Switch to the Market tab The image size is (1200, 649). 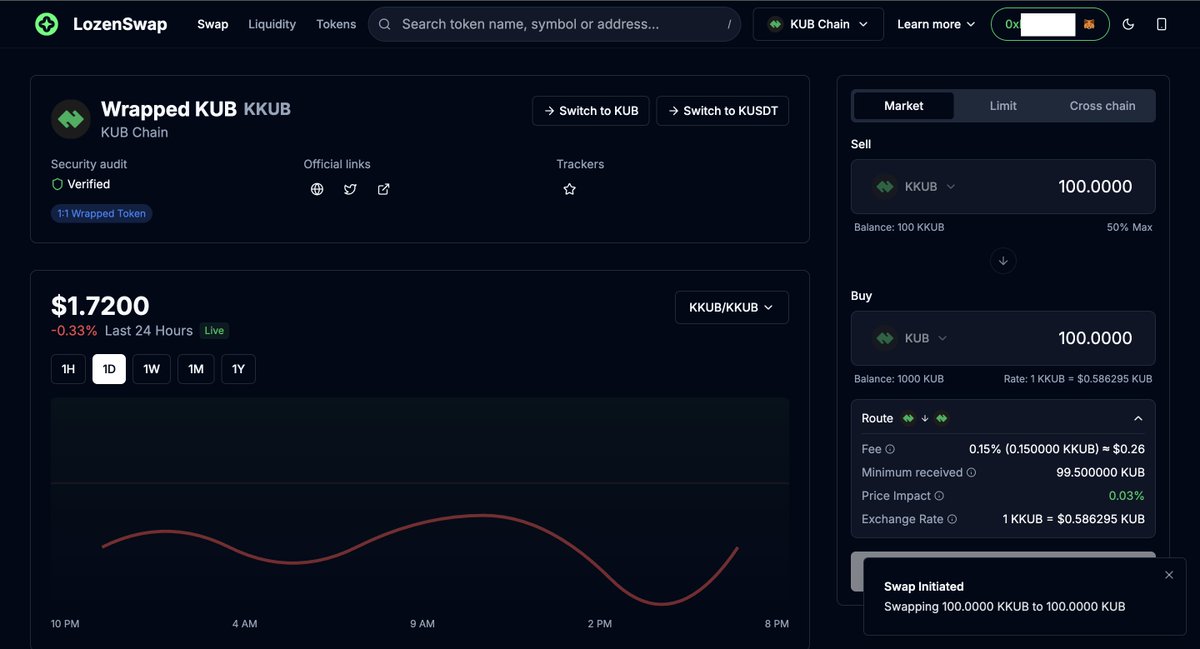pyautogui.click(x=904, y=106)
